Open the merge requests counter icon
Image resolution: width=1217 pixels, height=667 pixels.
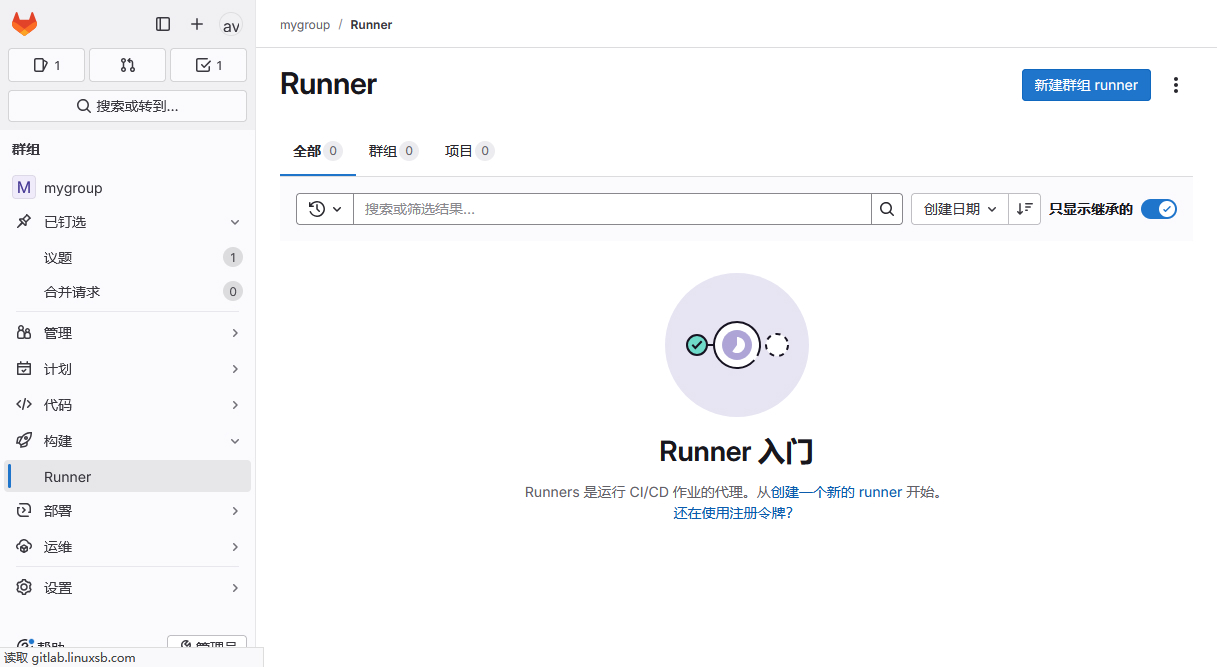127,65
